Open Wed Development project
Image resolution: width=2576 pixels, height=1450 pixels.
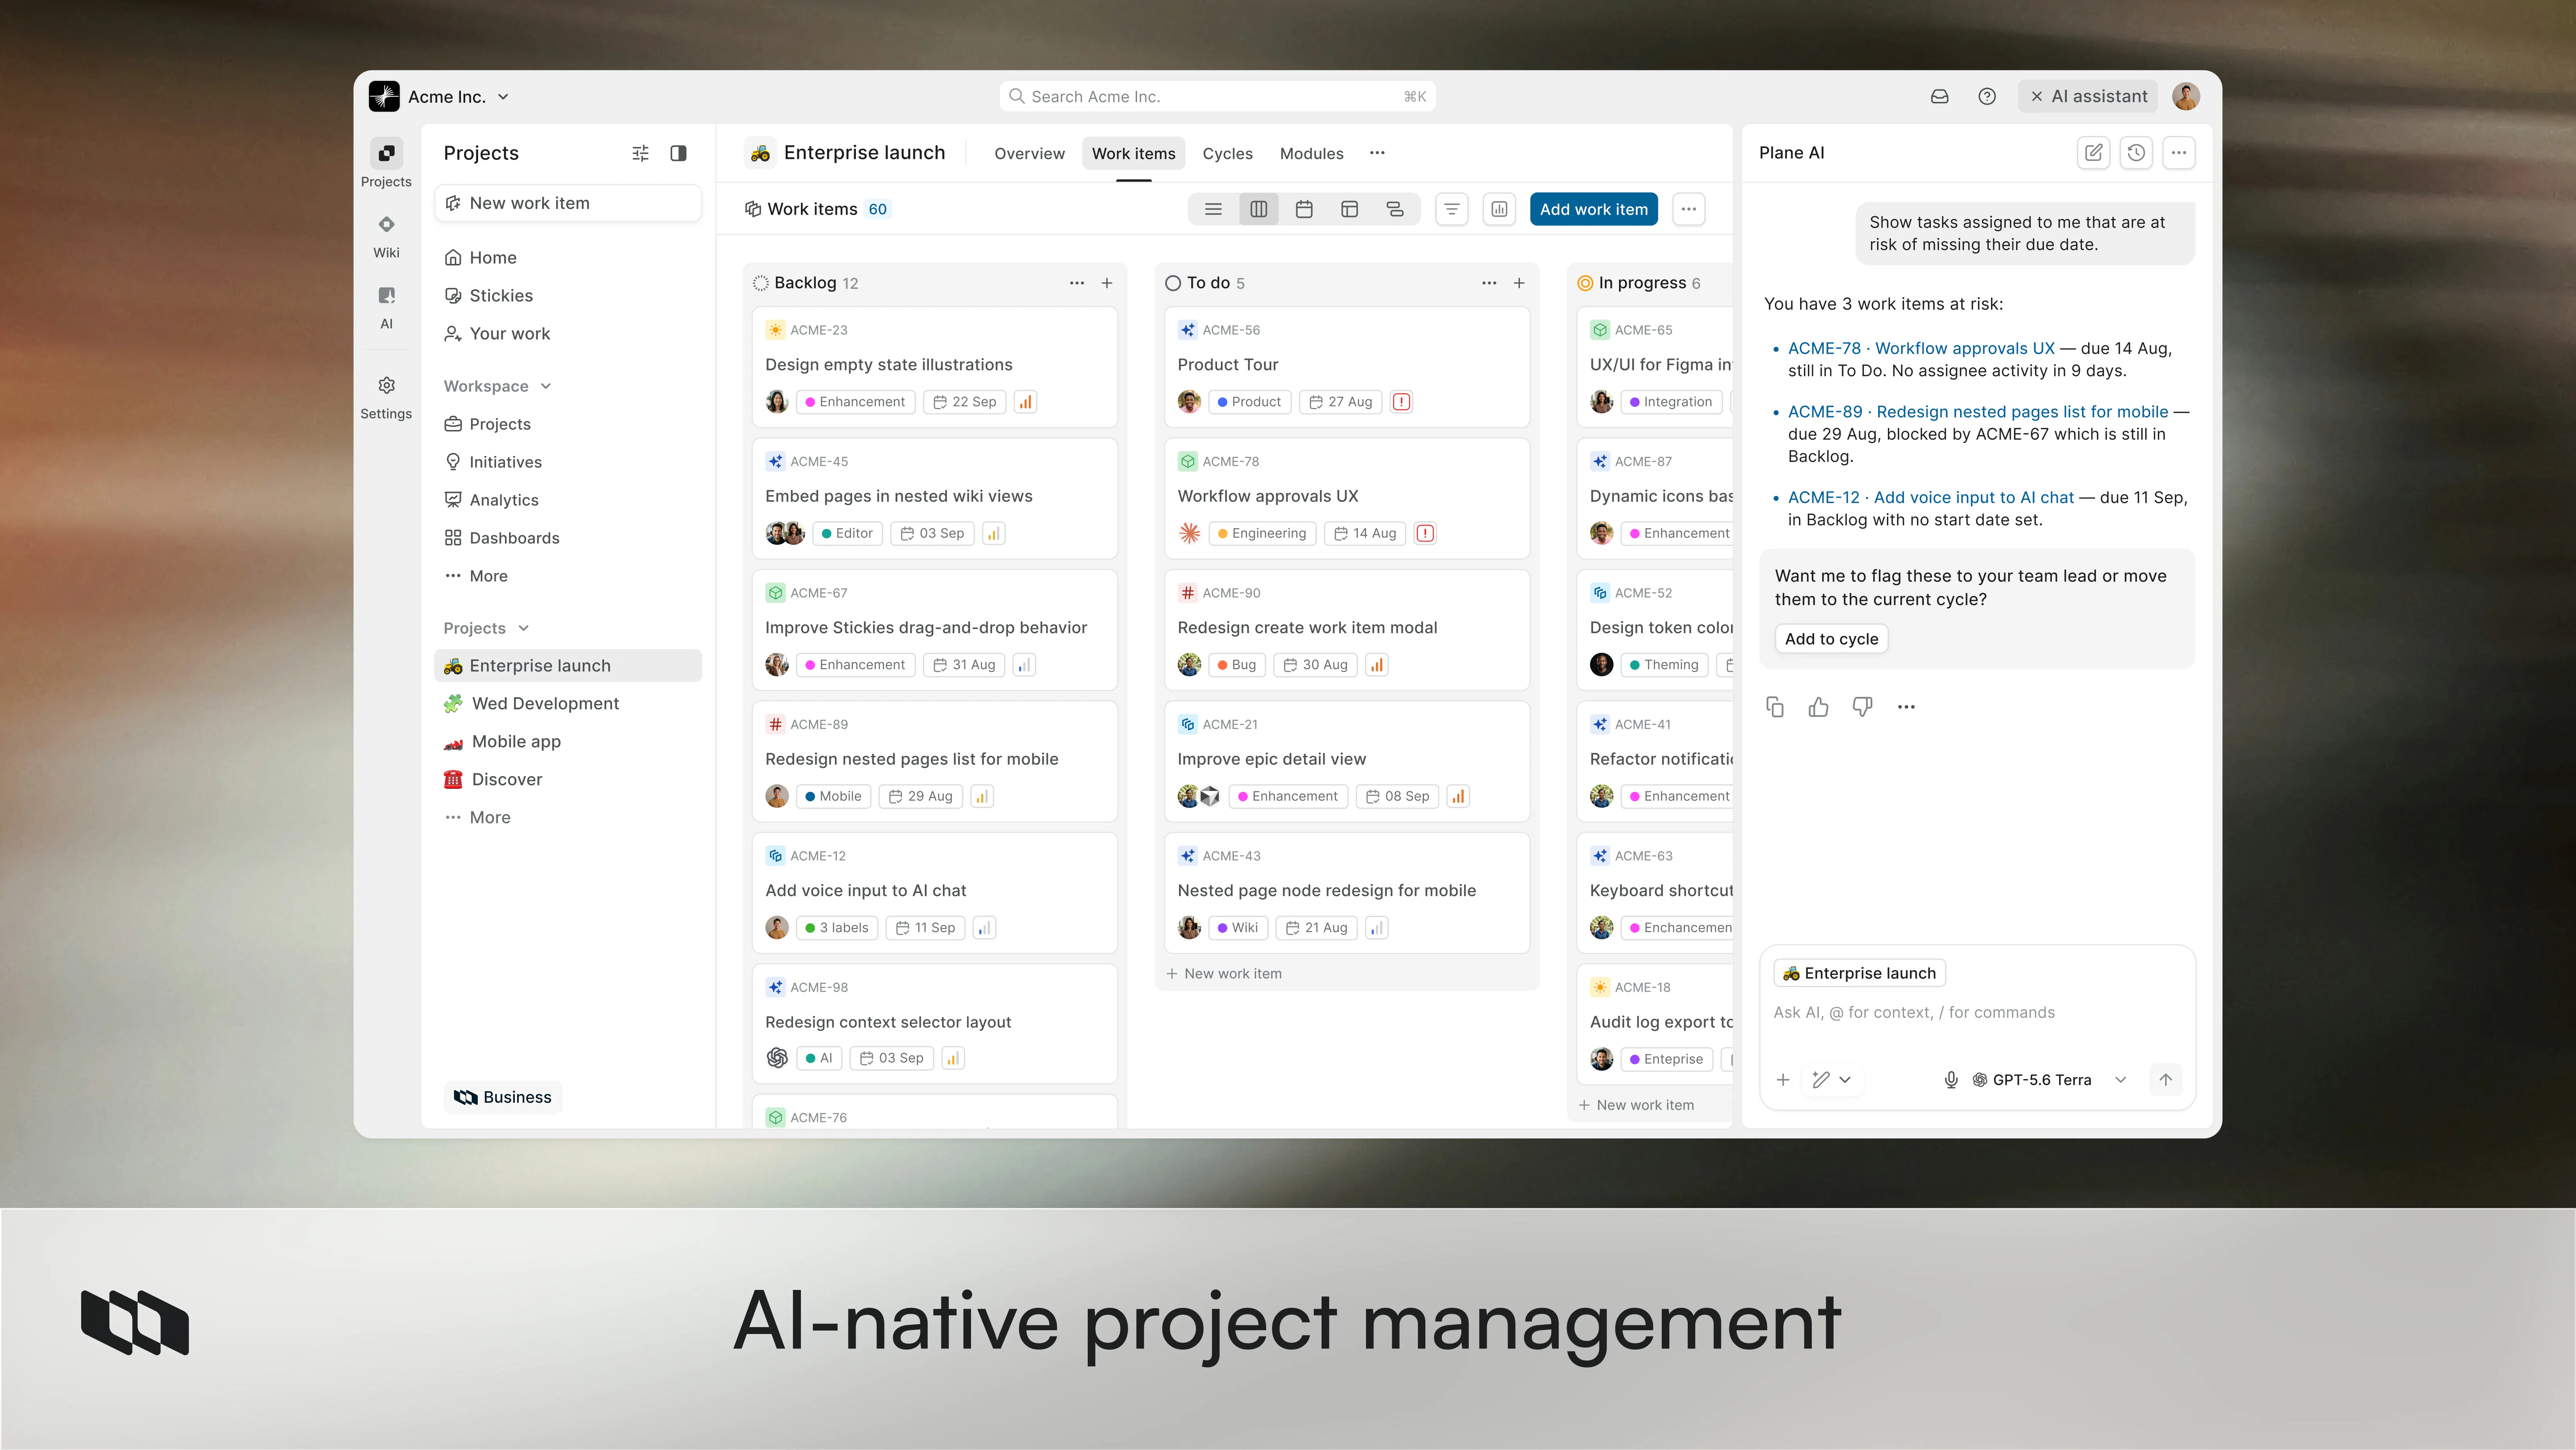(568, 704)
